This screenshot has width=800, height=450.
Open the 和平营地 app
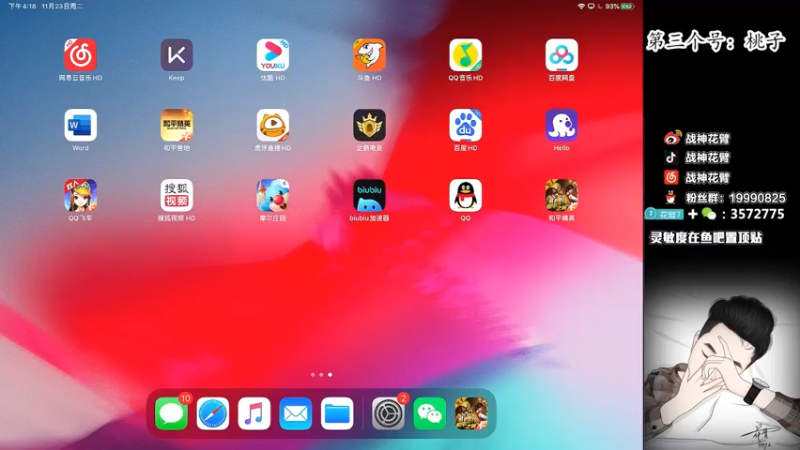click(177, 125)
